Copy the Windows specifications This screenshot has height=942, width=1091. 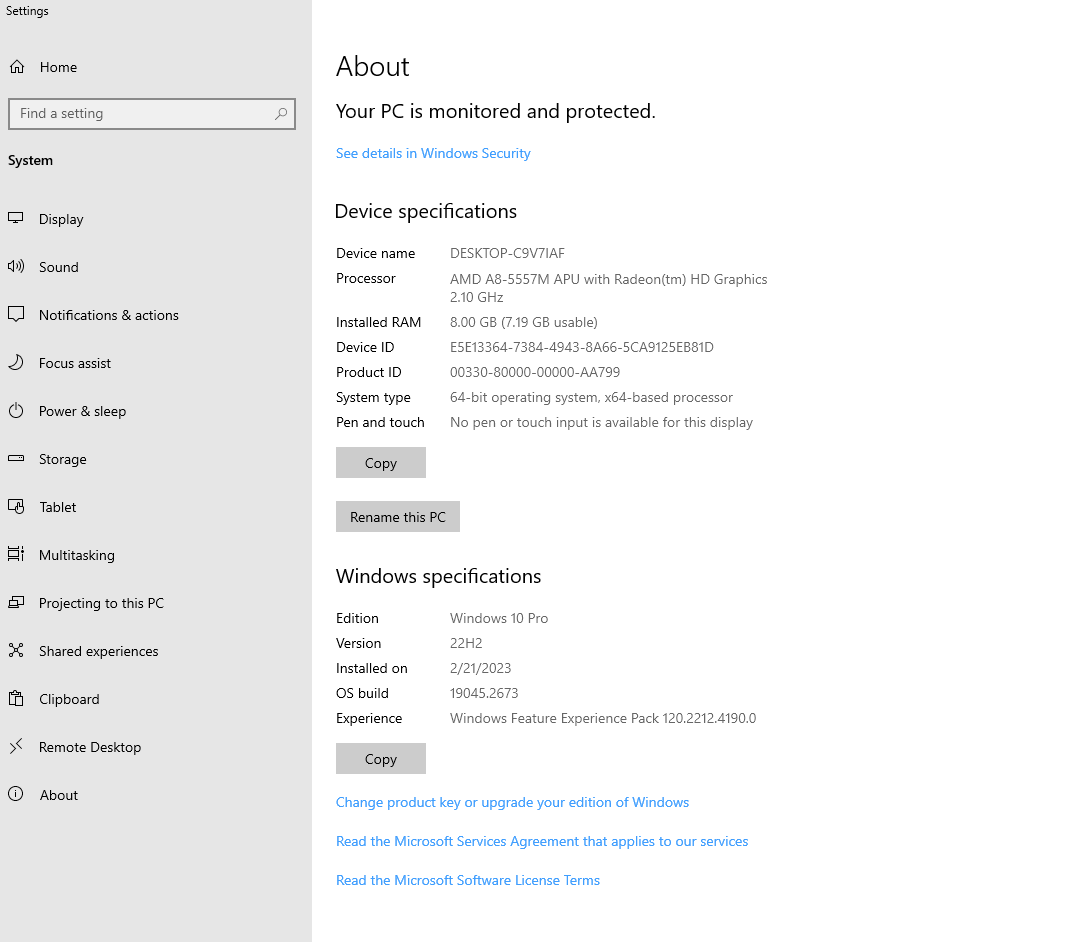[381, 759]
